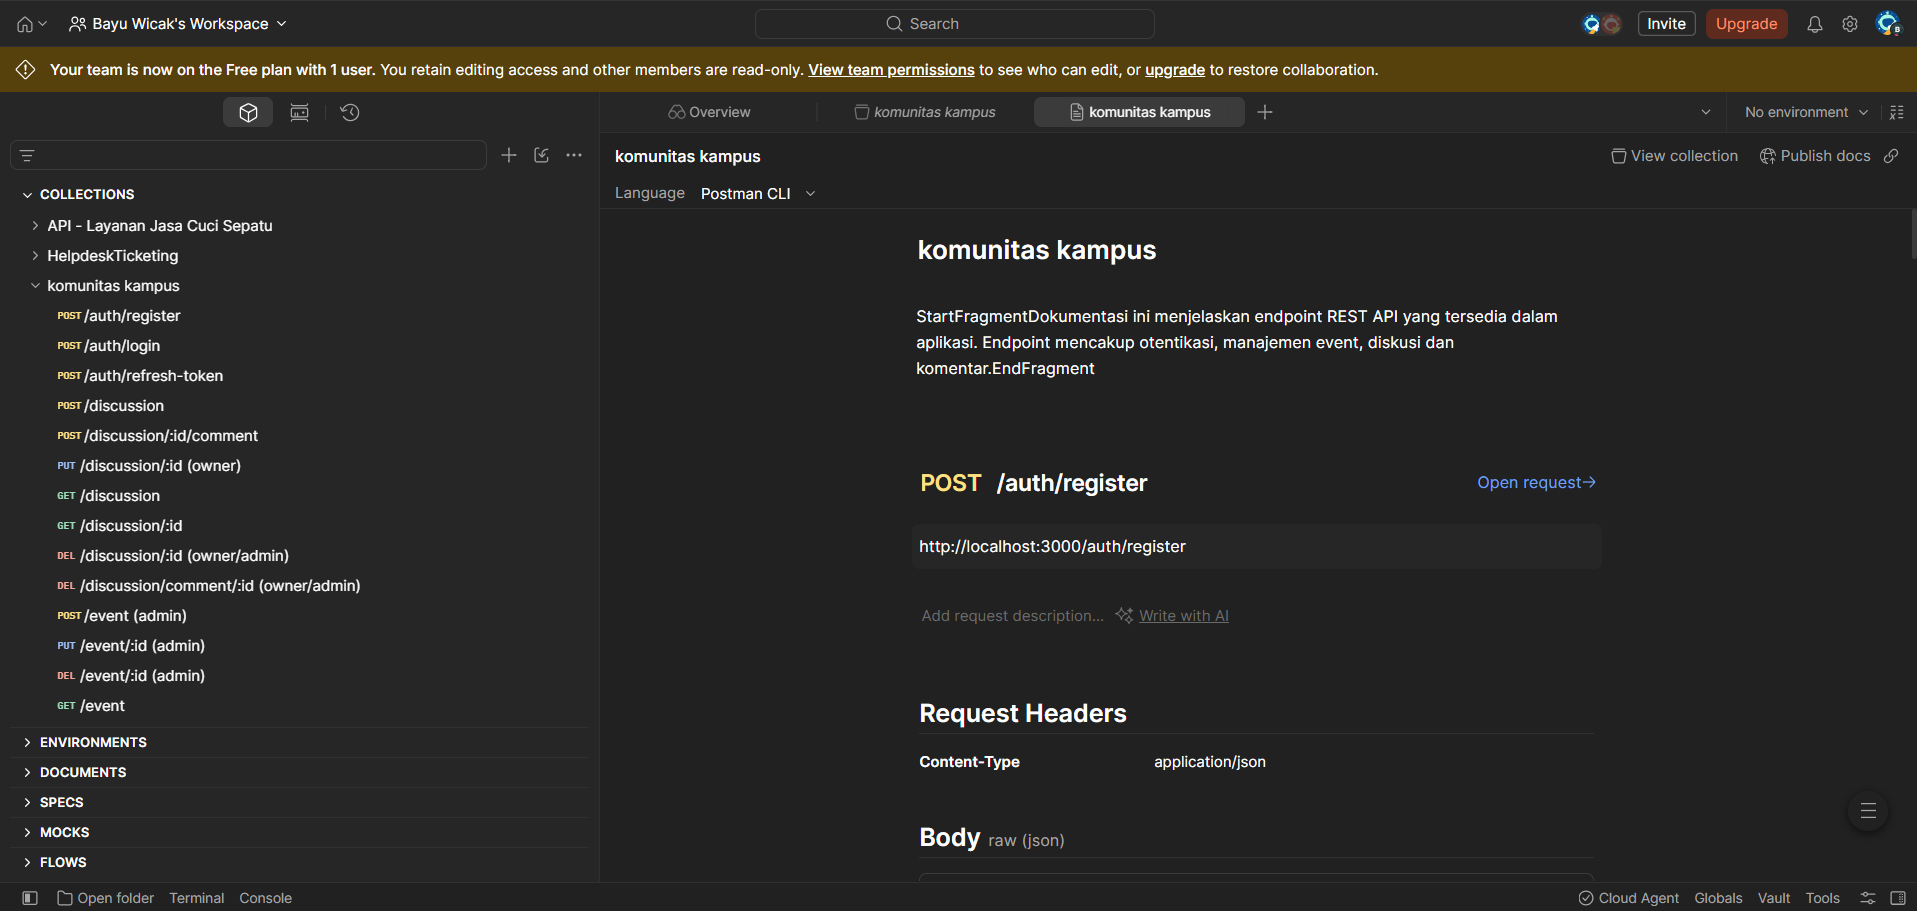This screenshot has width=1917, height=911.
Task: Click Publish docs
Action: click(1815, 156)
